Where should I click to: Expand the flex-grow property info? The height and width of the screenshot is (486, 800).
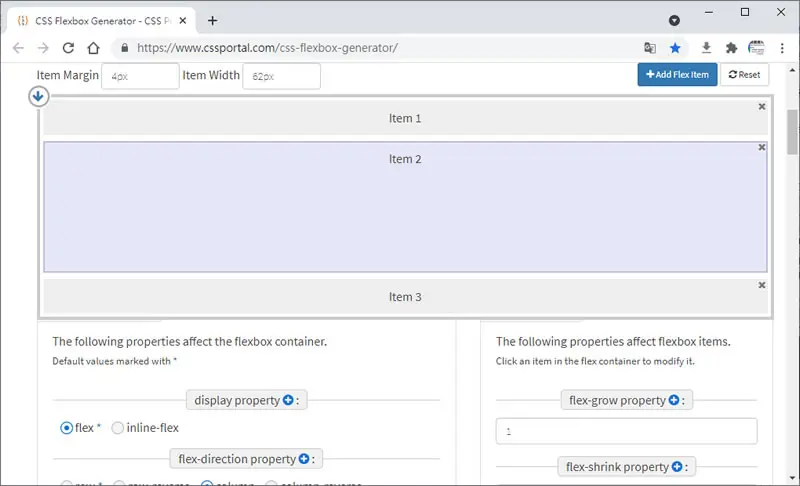[674, 400]
